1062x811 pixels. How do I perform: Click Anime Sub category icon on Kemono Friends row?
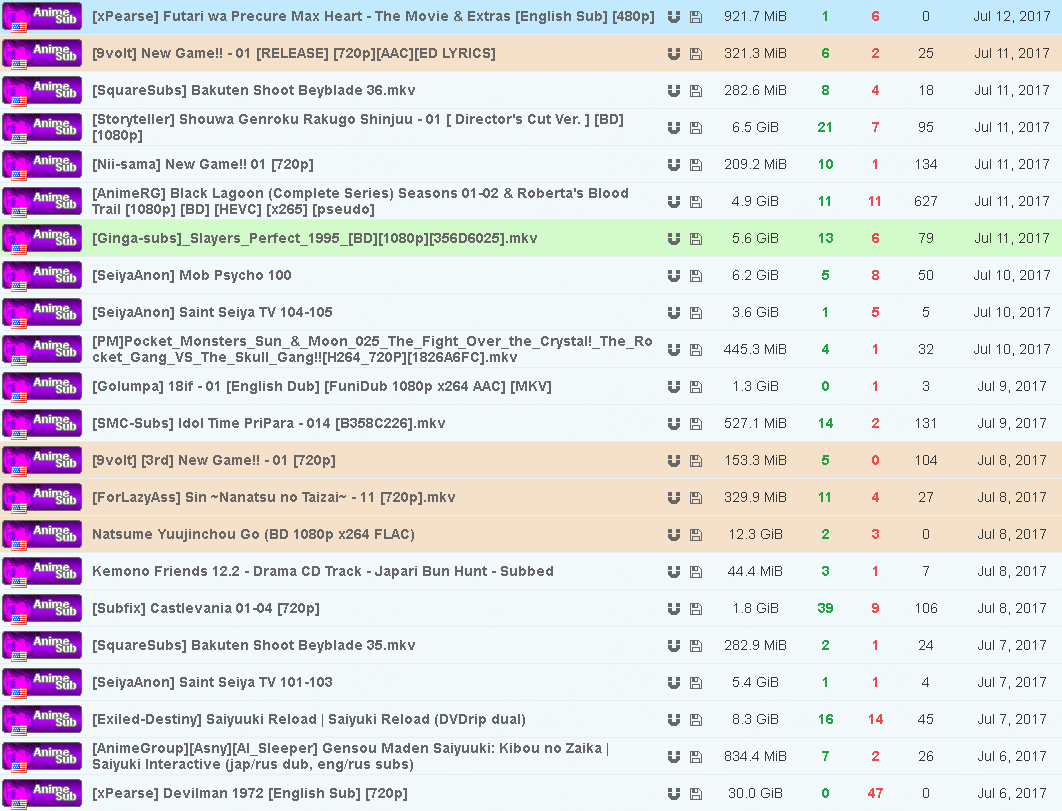click(42, 572)
